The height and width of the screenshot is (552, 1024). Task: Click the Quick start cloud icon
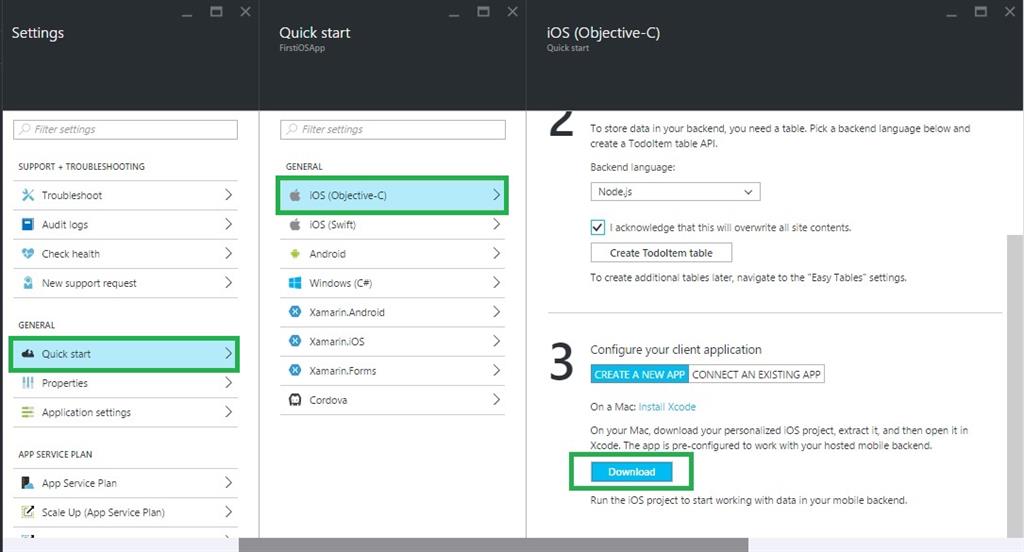tap(27, 353)
